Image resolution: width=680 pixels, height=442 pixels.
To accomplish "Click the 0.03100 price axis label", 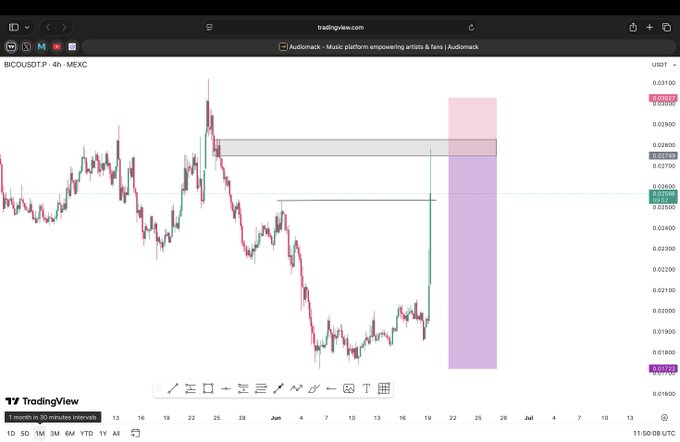I will 664,83.
